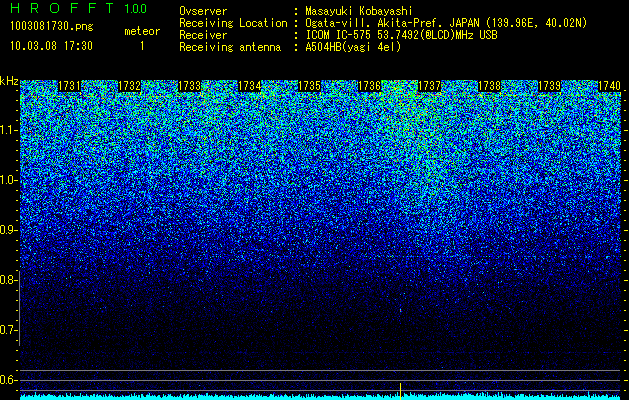Viewport: 629px width, 400px height.
Task: Click the 1737 time marker label
Action: [429, 86]
